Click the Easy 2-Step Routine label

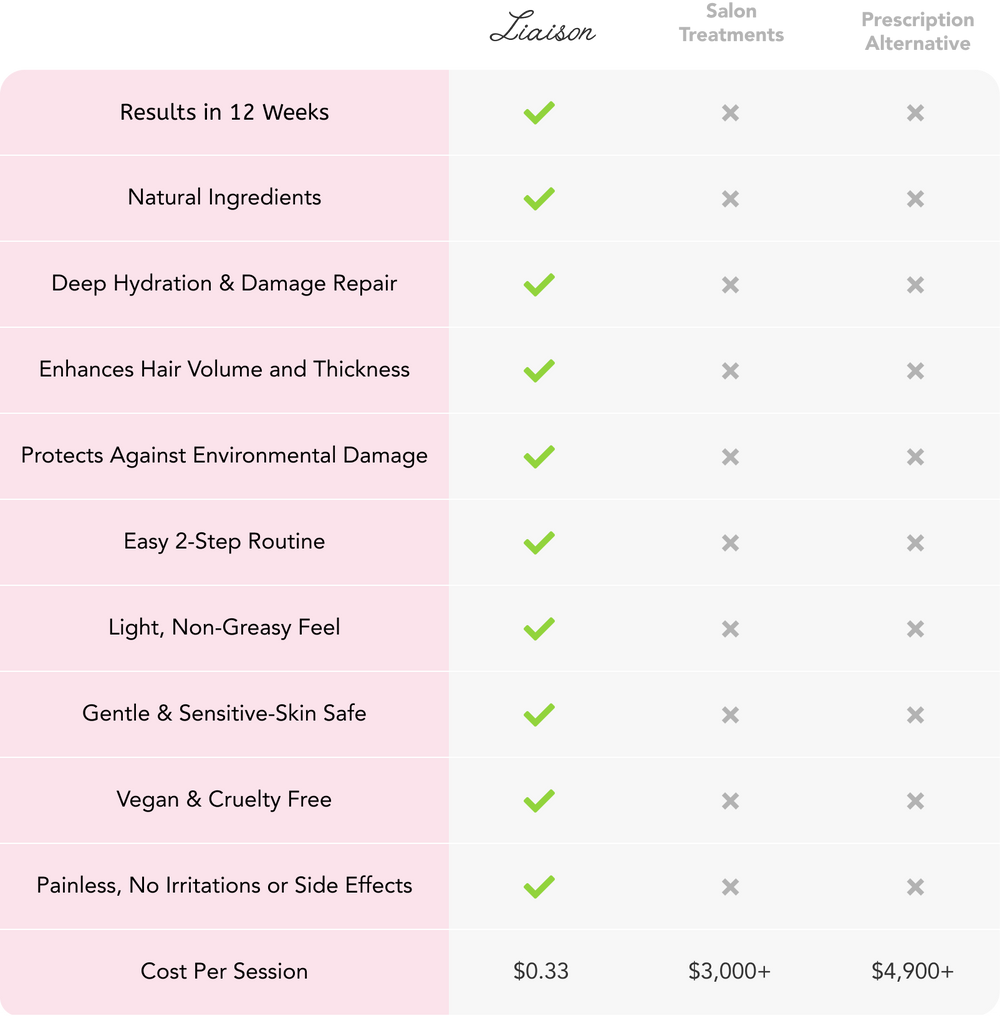pos(224,542)
